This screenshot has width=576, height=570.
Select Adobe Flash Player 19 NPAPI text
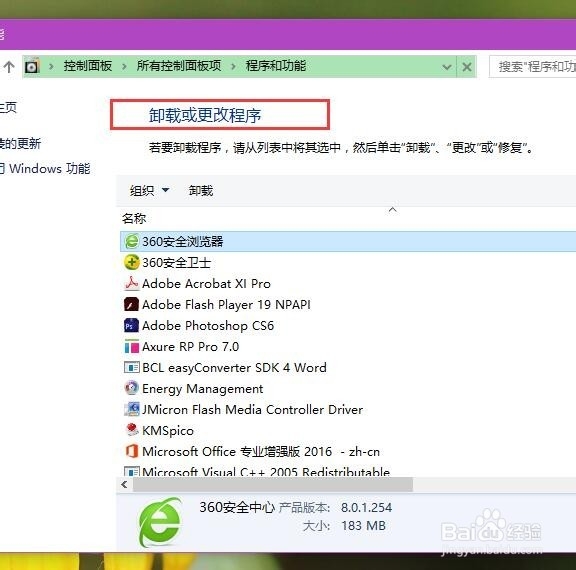click(x=226, y=304)
